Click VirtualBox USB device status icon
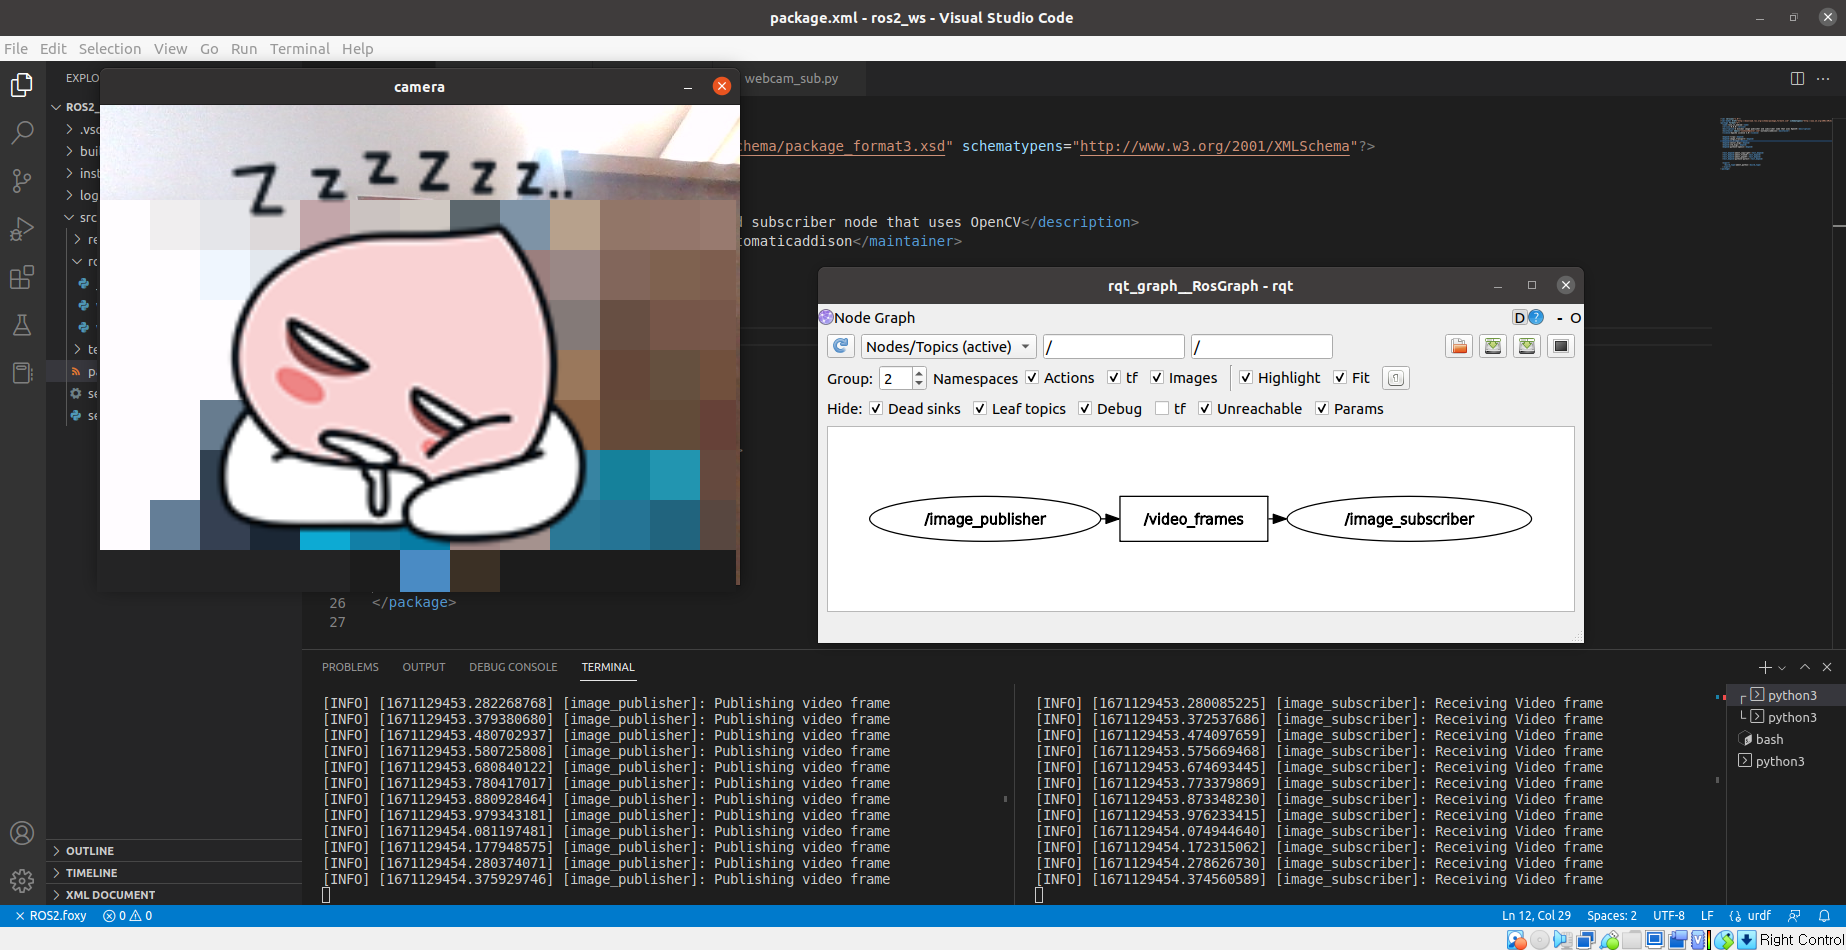 (x=1609, y=939)
